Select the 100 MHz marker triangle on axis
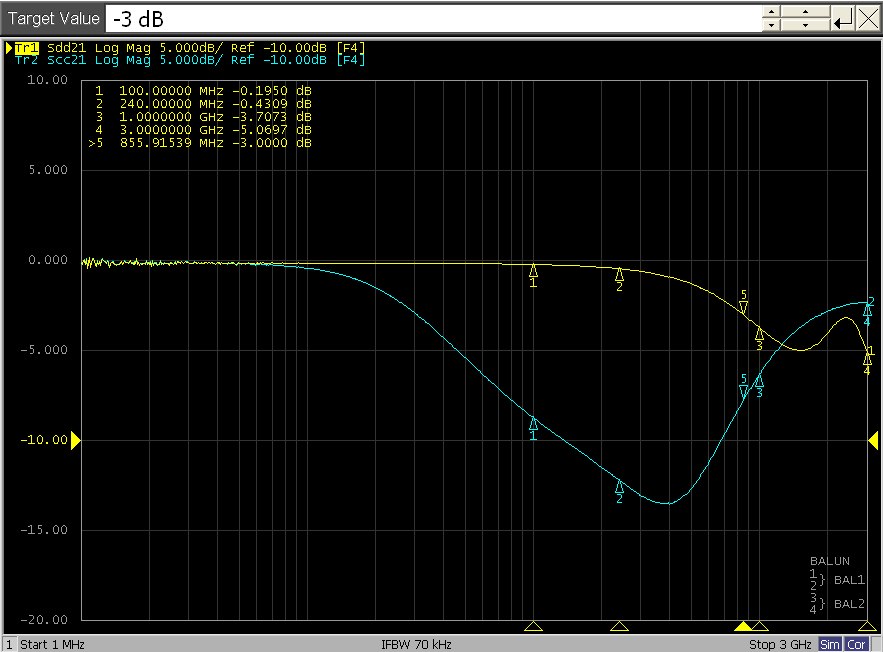 pos(533,627)
